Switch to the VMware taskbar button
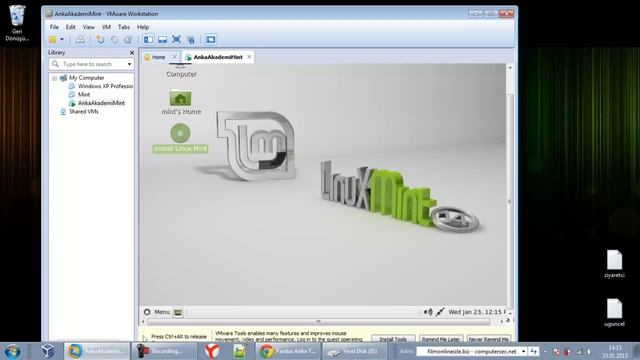This screenshot has height=360, width=640. click(96, 351)
